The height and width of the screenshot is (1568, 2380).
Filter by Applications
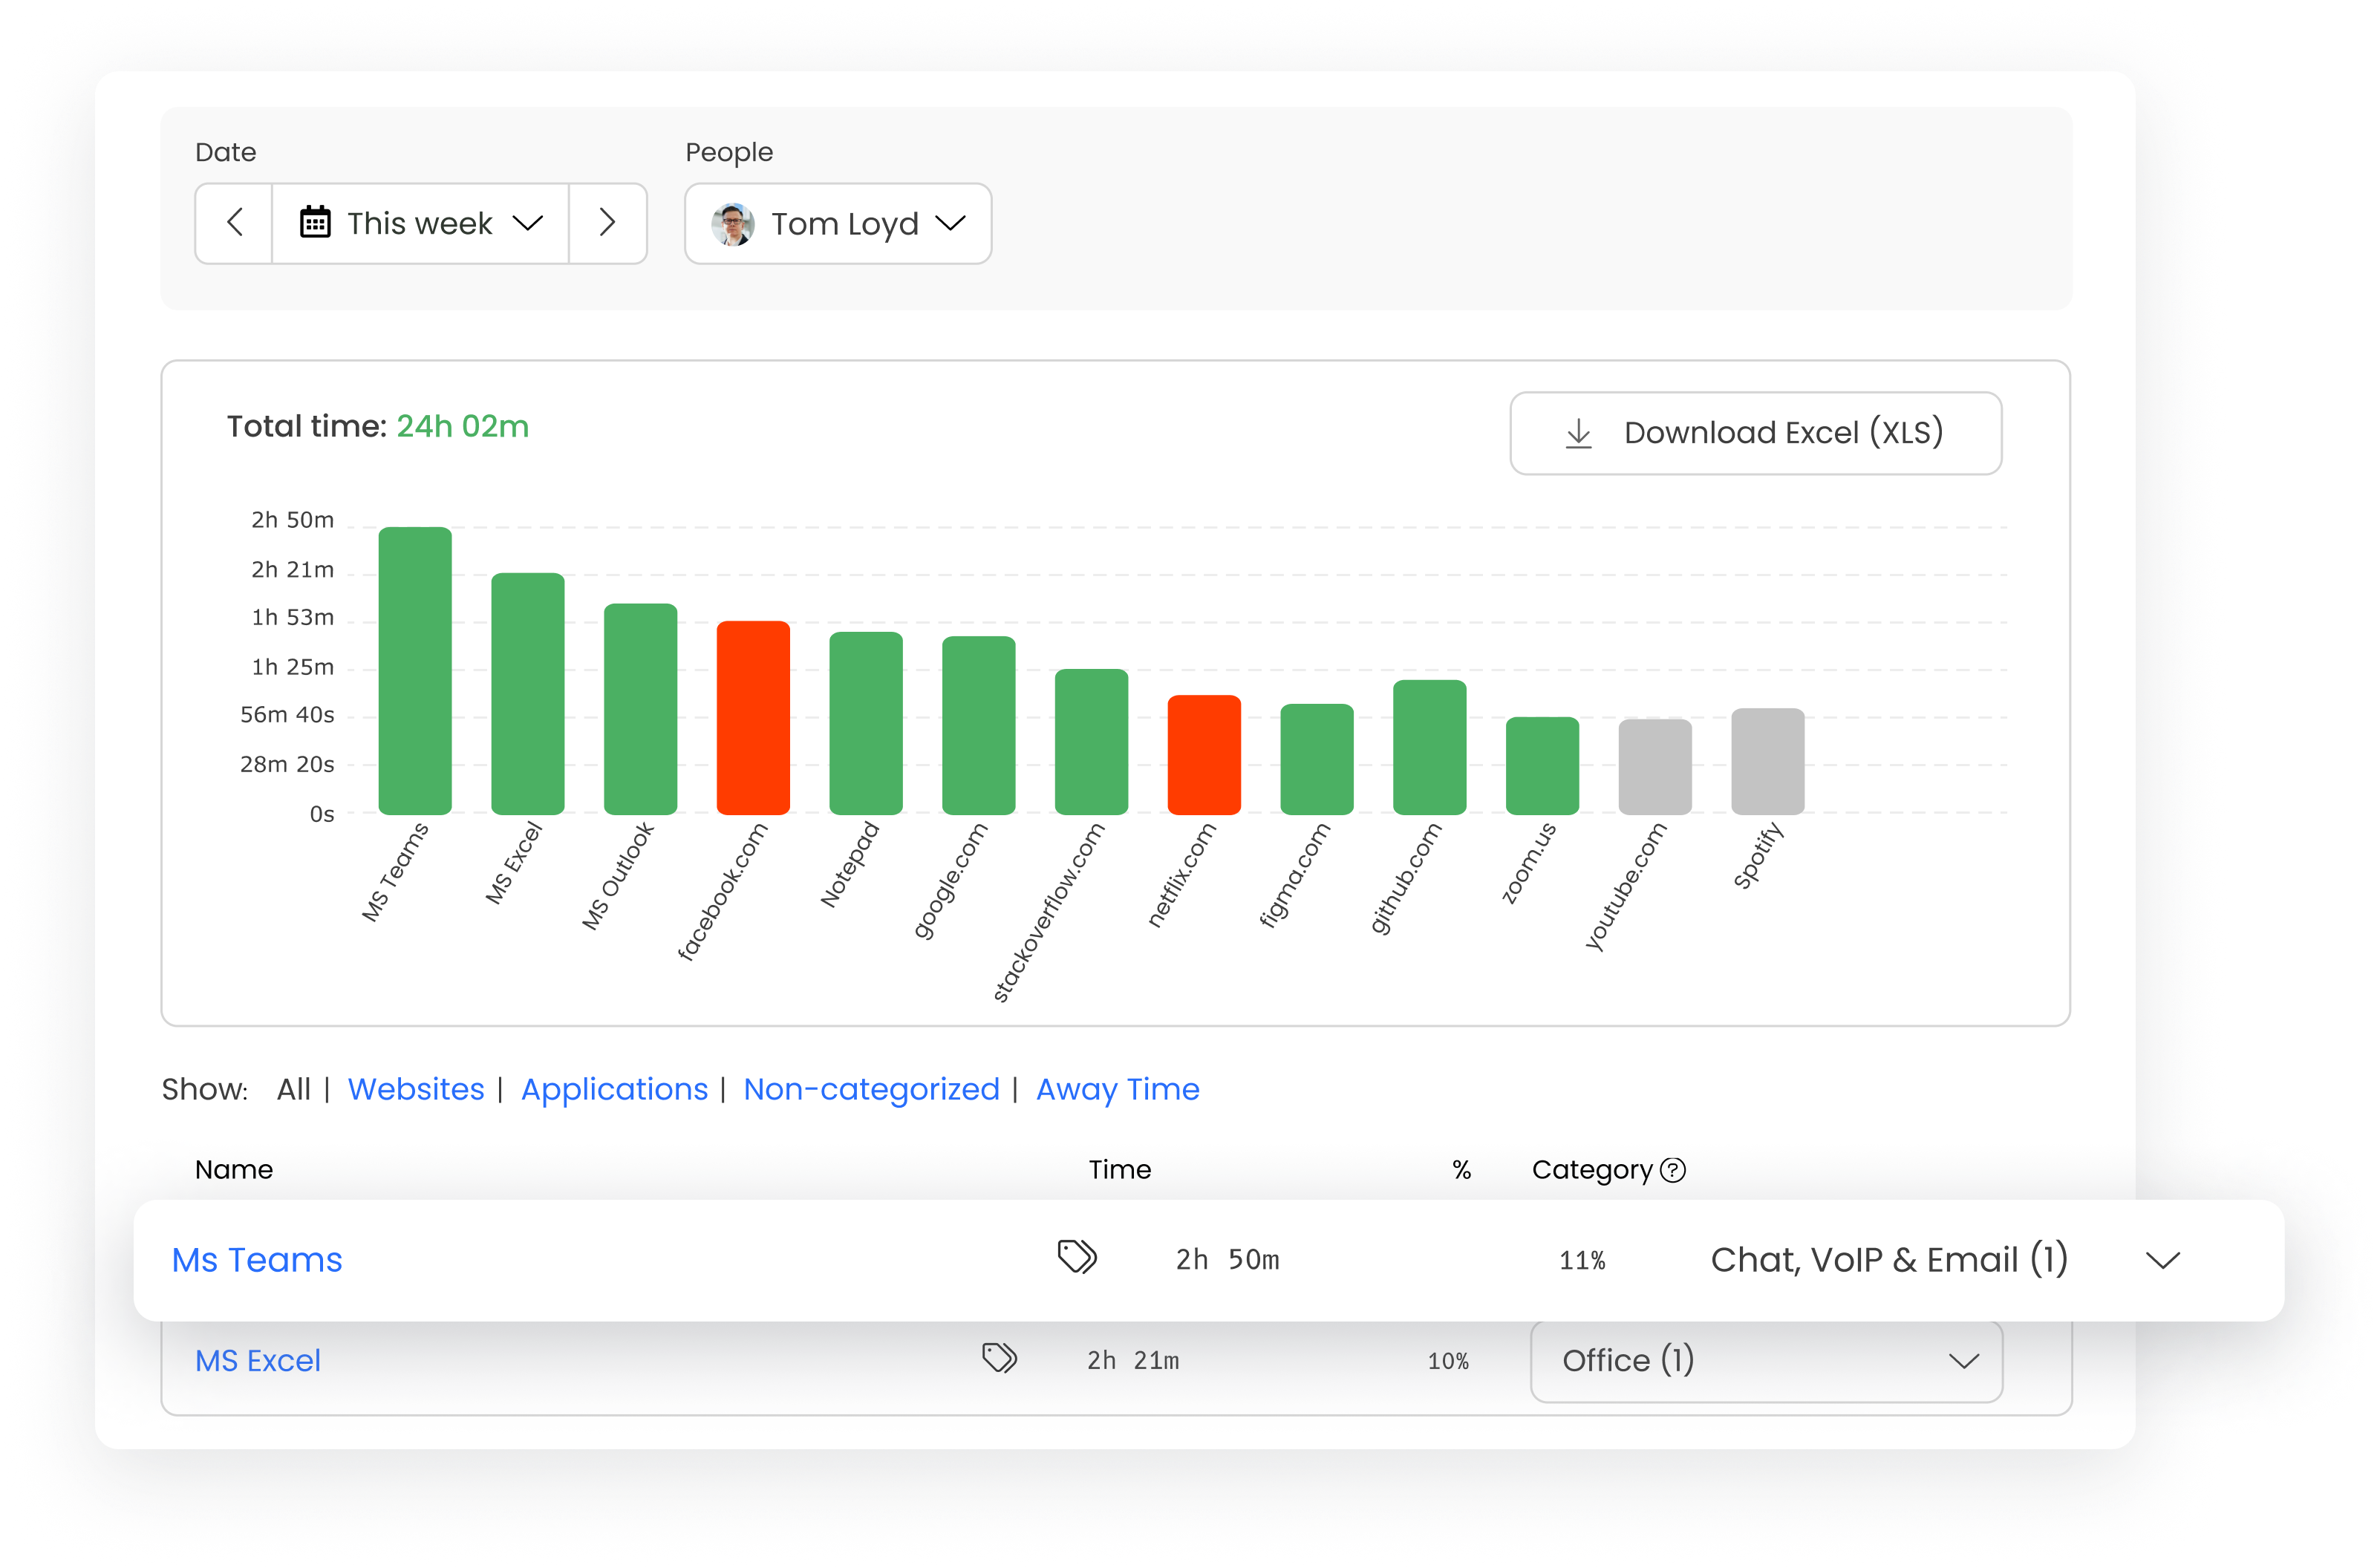pyautogui.click(x=614, y=1089)
